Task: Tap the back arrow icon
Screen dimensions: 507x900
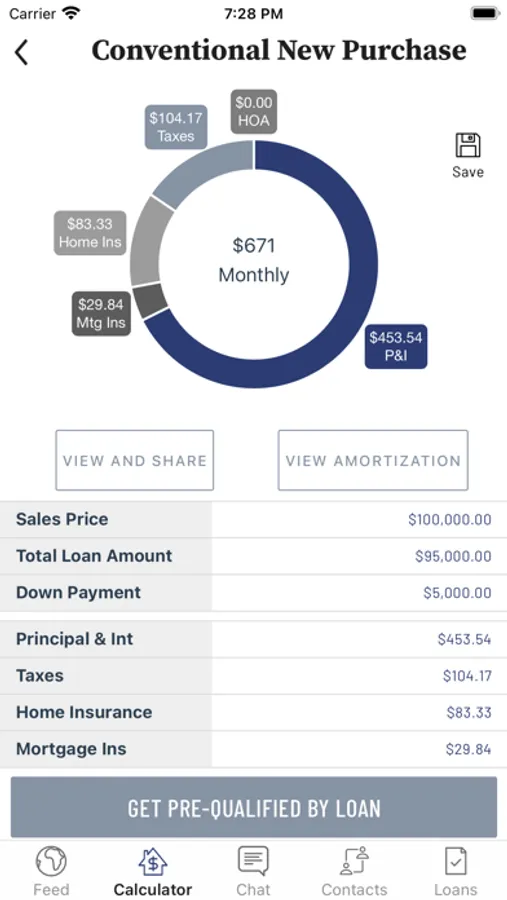Action: [21, 53]
